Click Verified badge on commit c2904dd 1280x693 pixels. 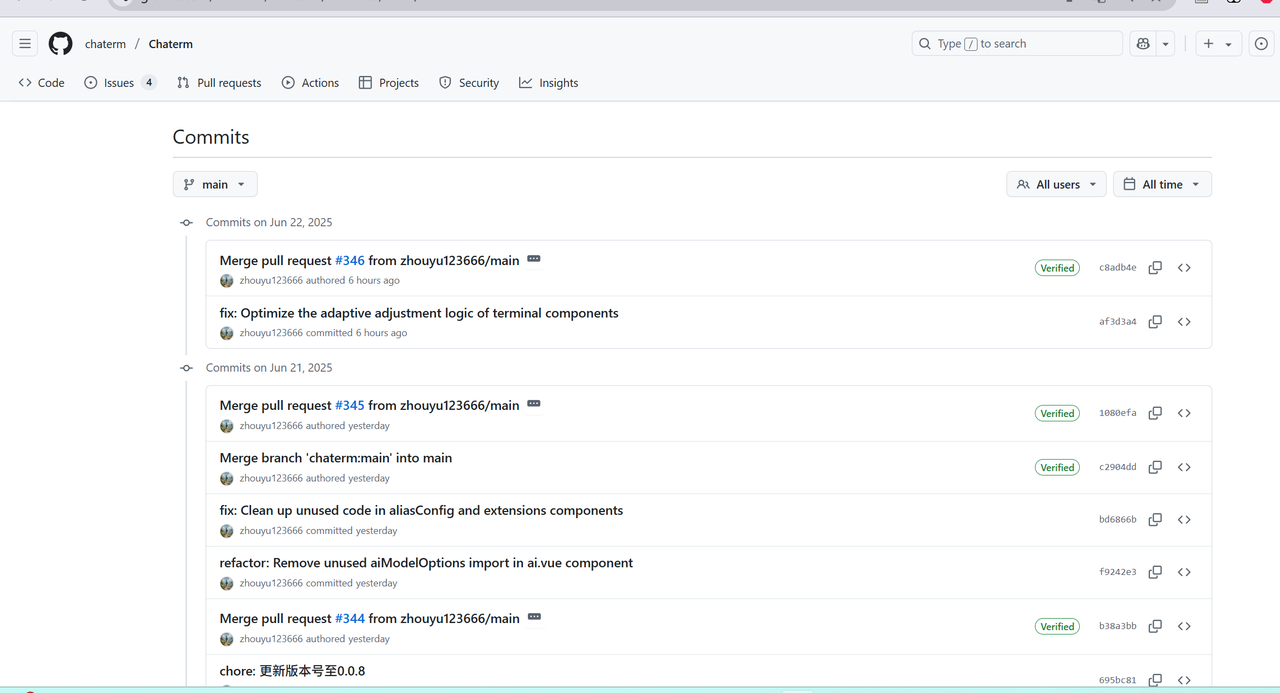point(1057,467)
